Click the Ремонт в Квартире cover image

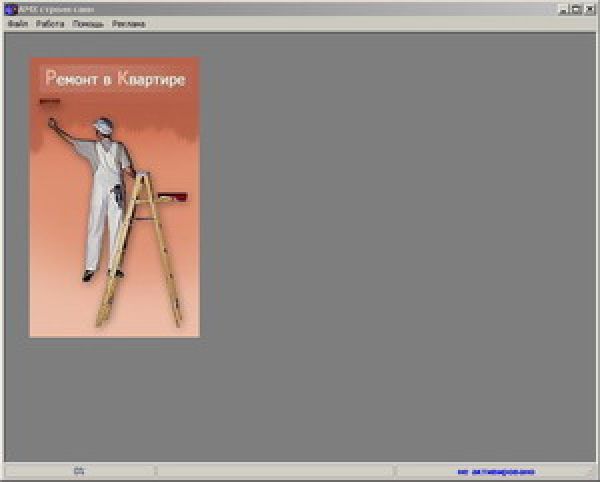pos(115,197)
